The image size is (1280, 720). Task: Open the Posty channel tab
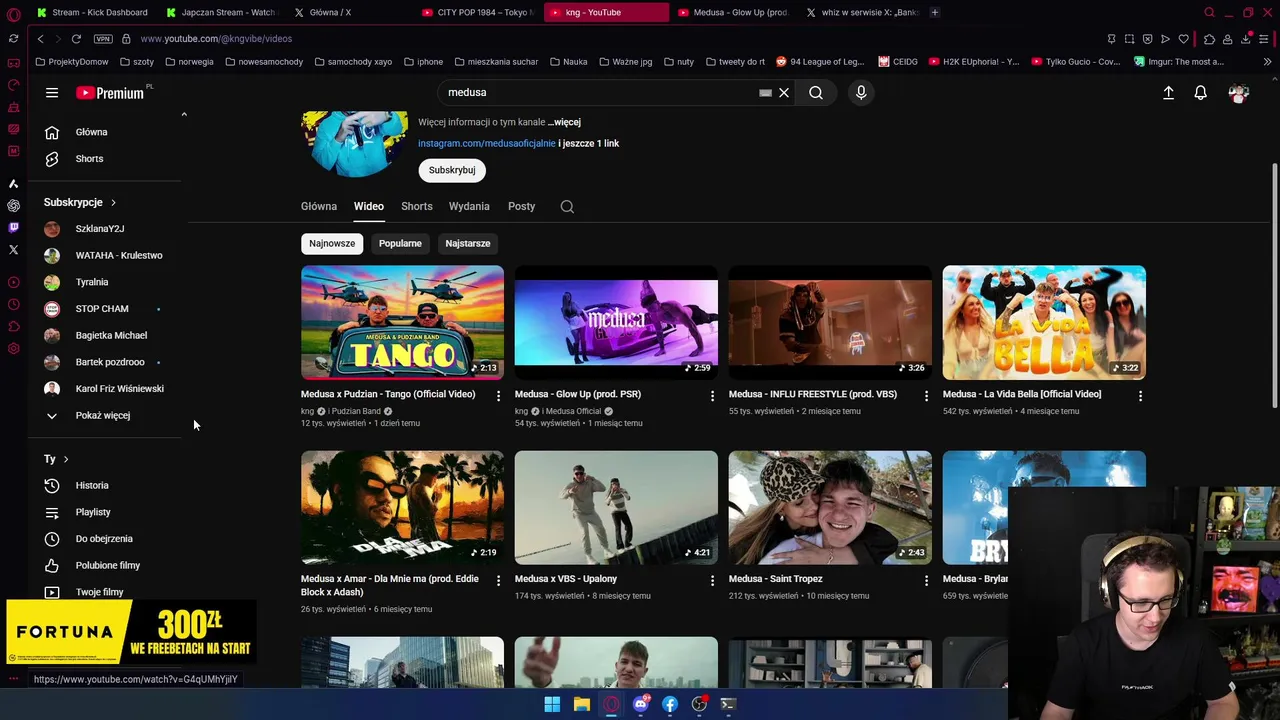(x=521, y=206)
